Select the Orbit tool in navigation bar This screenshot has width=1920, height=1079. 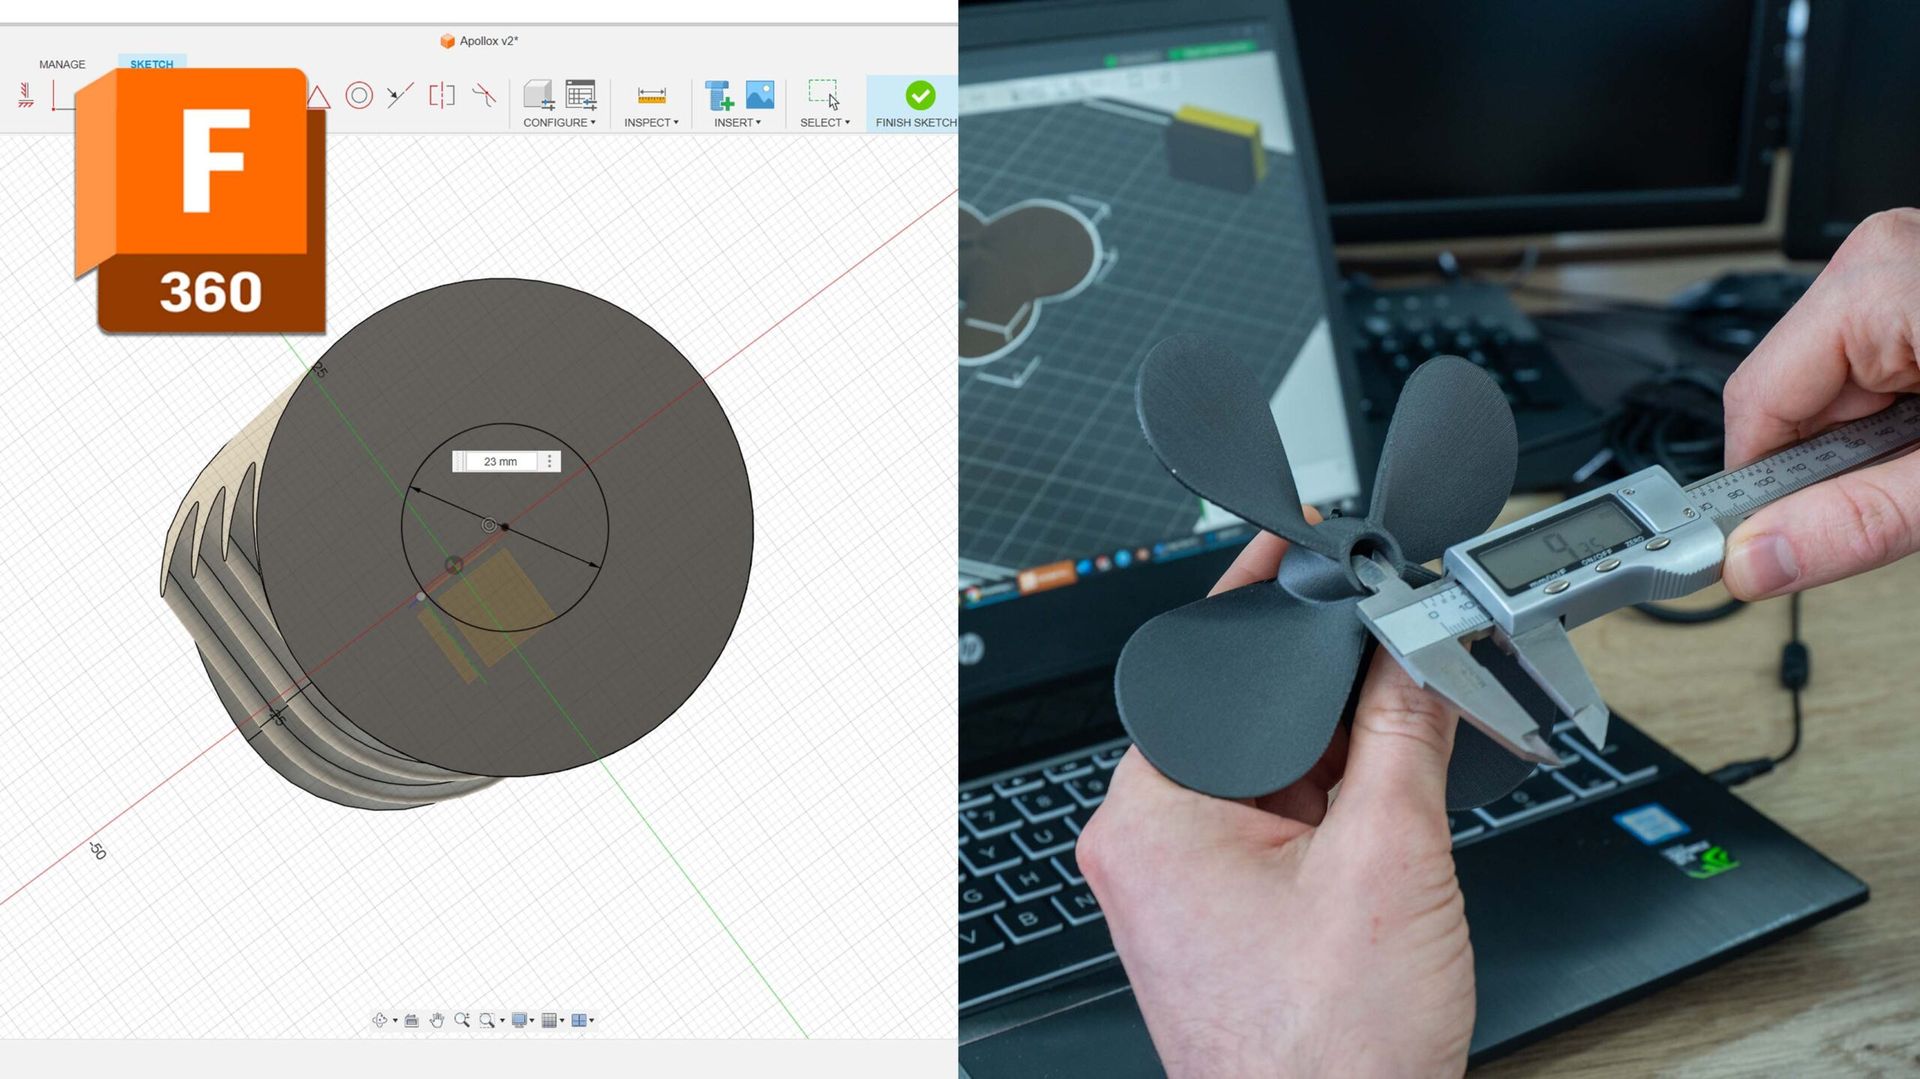(x=382, y=1020)
